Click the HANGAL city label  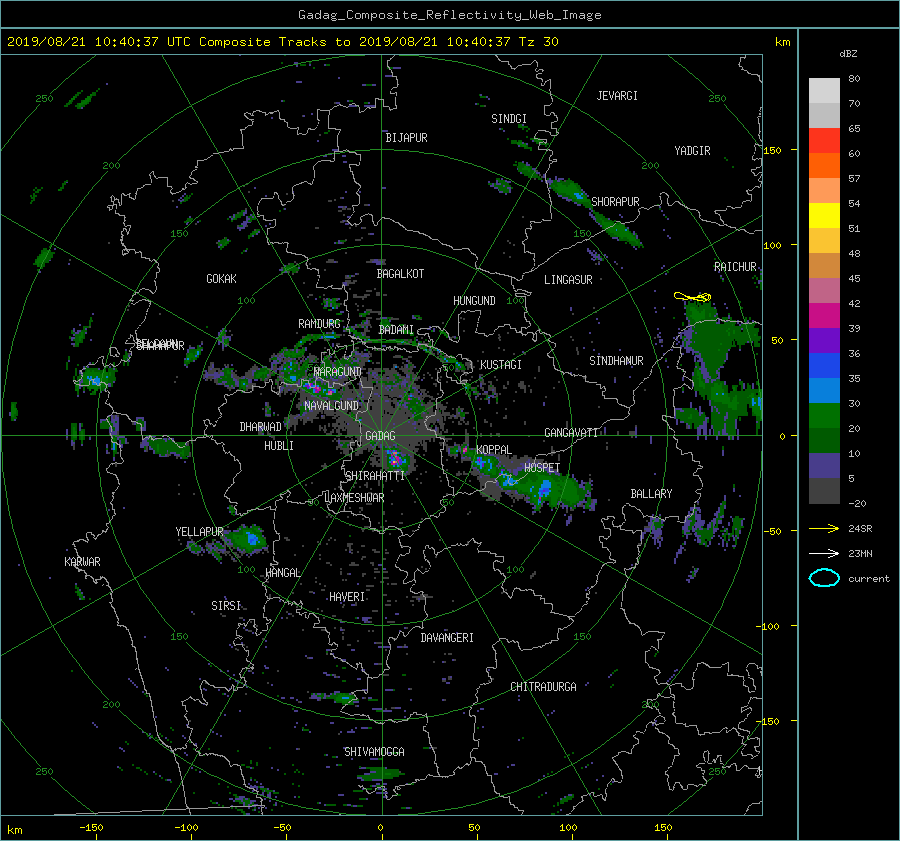pyautogui.click(x=283, y=573)
